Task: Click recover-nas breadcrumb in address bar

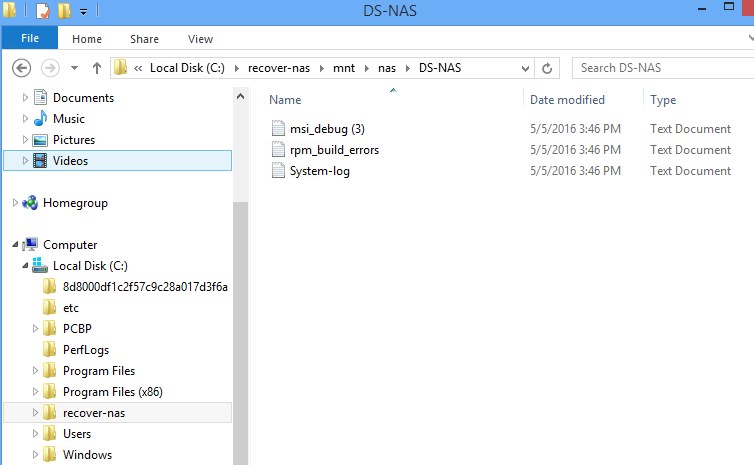Action: pyautogui.click(x=279, y=68)
